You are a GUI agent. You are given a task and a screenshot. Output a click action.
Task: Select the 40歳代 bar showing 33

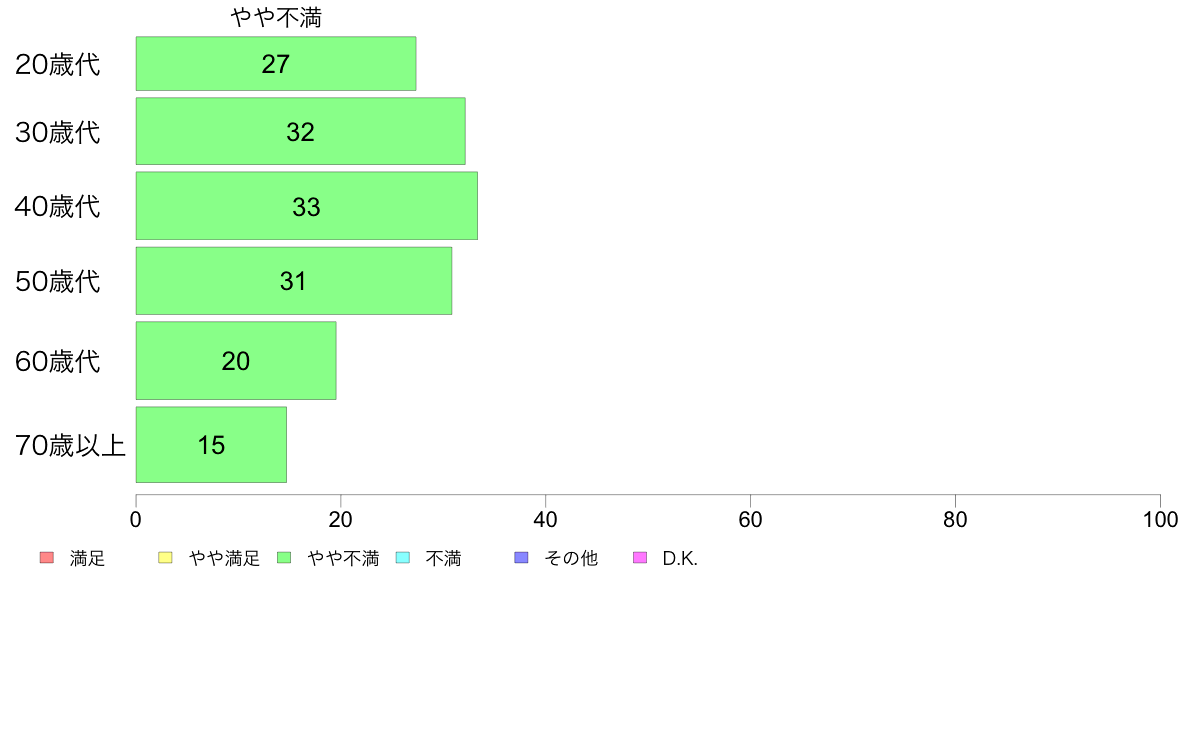click(x=307, y=205)
